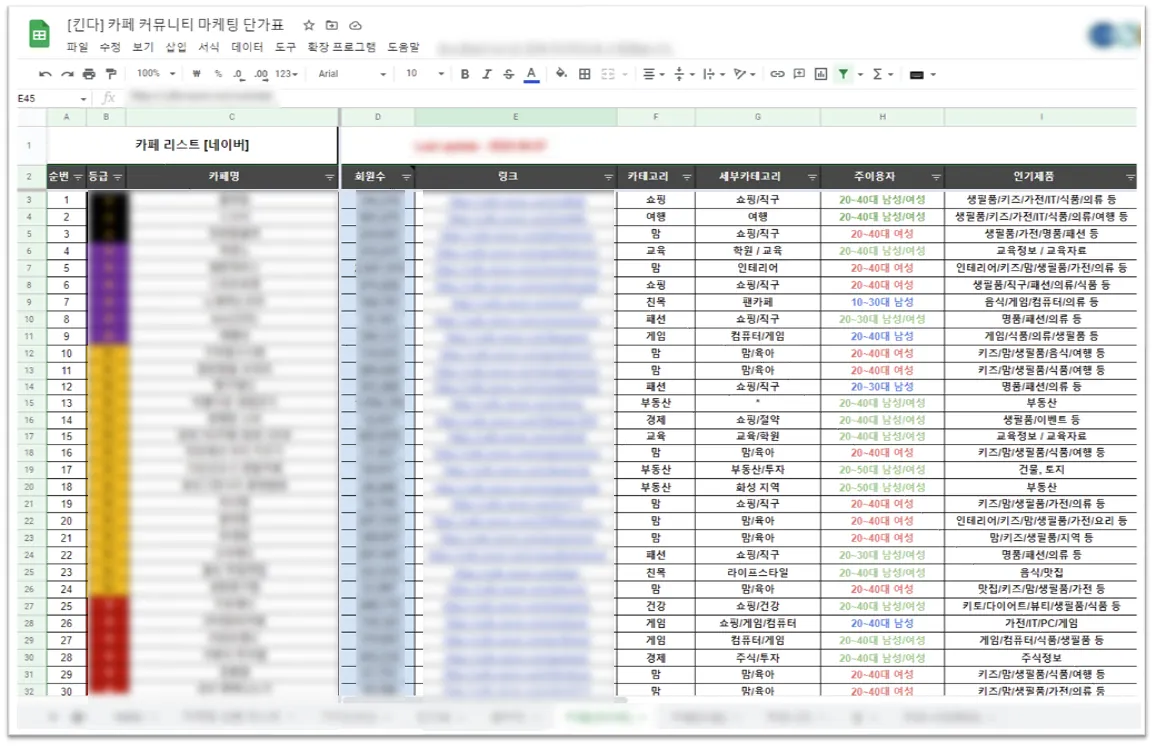Click the 라이프스타일 cell
Viewport: 1154px width, 746px height.
757,572
